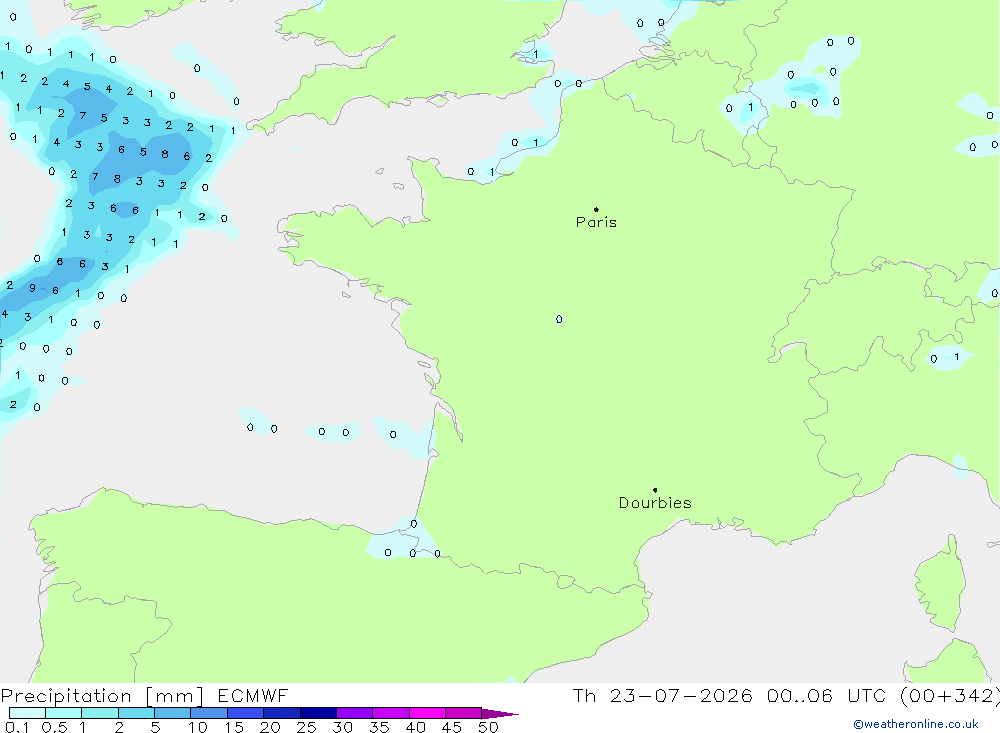The width and height of the screenshot is (1000, 733).
Task: Click the legend label "0.5"
Action: (54, 727)
